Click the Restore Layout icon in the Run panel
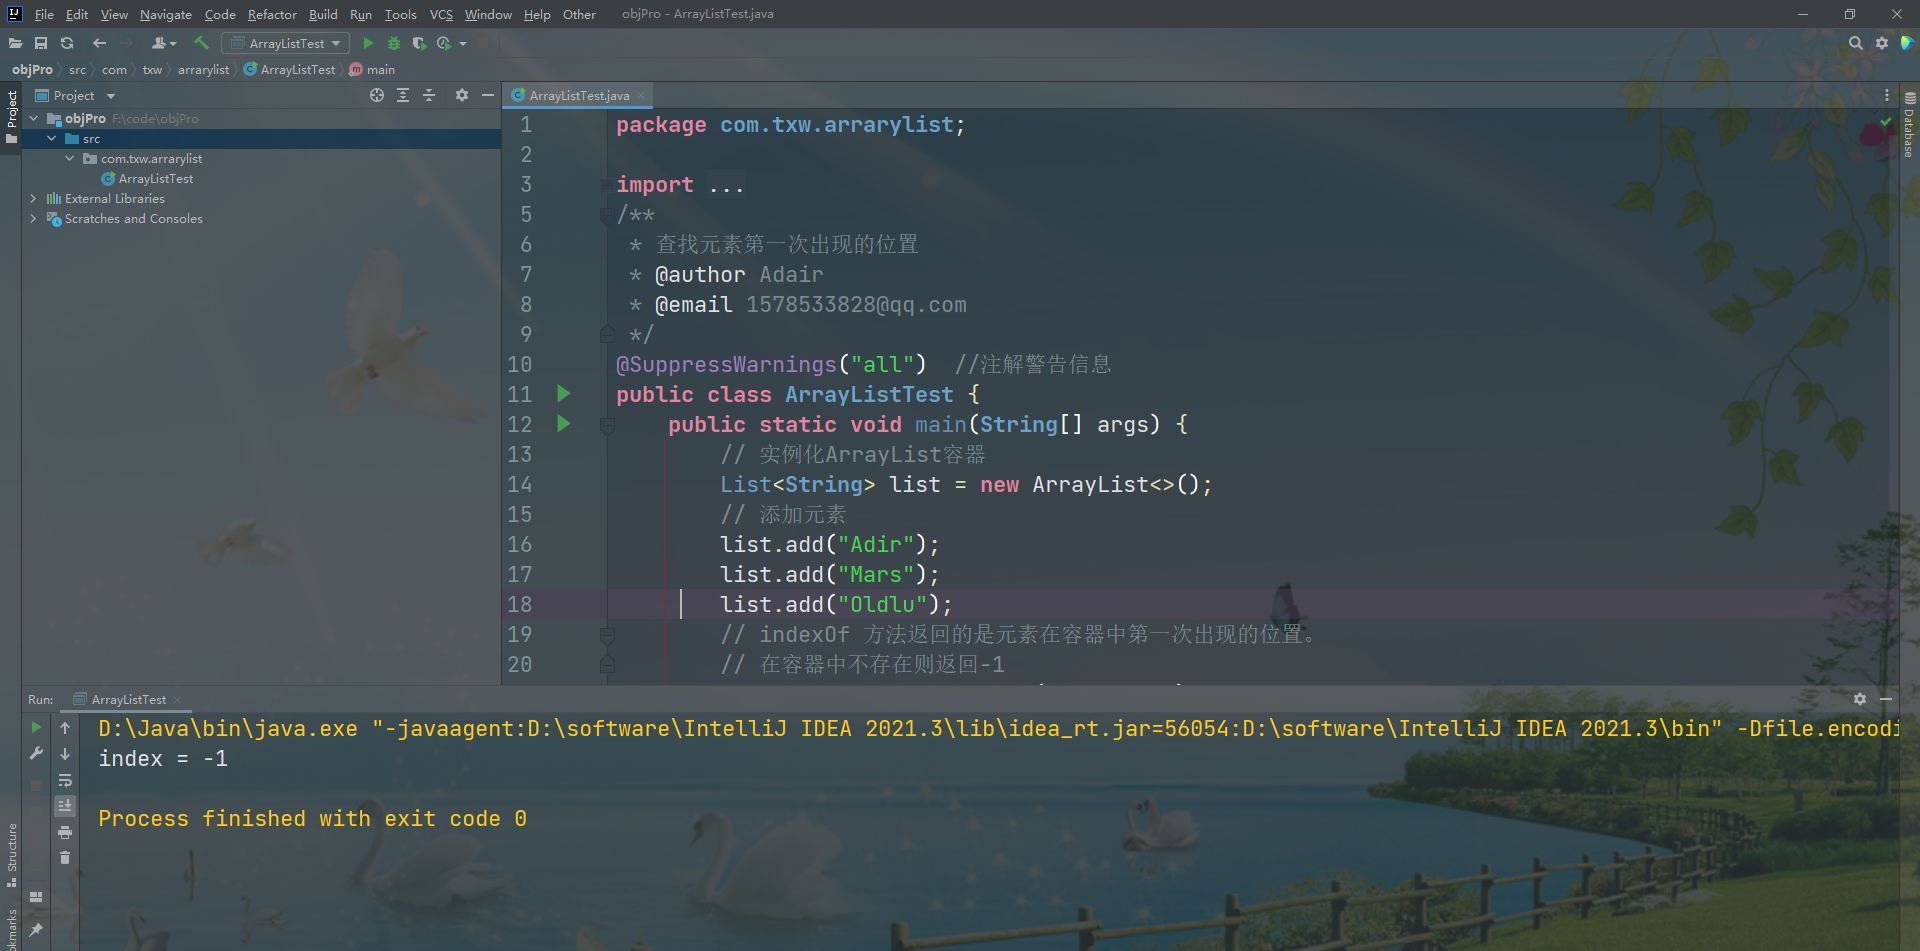The width and height of the screenshot is (1920, 951). click(x=36, y=897)
